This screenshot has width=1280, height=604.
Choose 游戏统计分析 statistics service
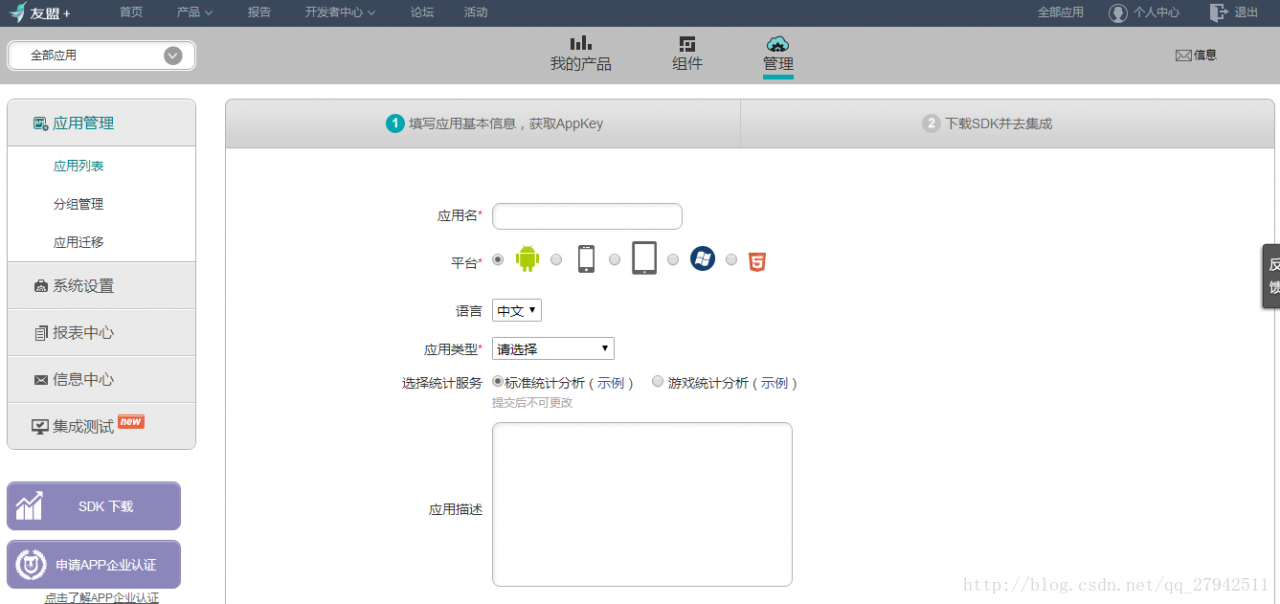[x=658, y=381]
